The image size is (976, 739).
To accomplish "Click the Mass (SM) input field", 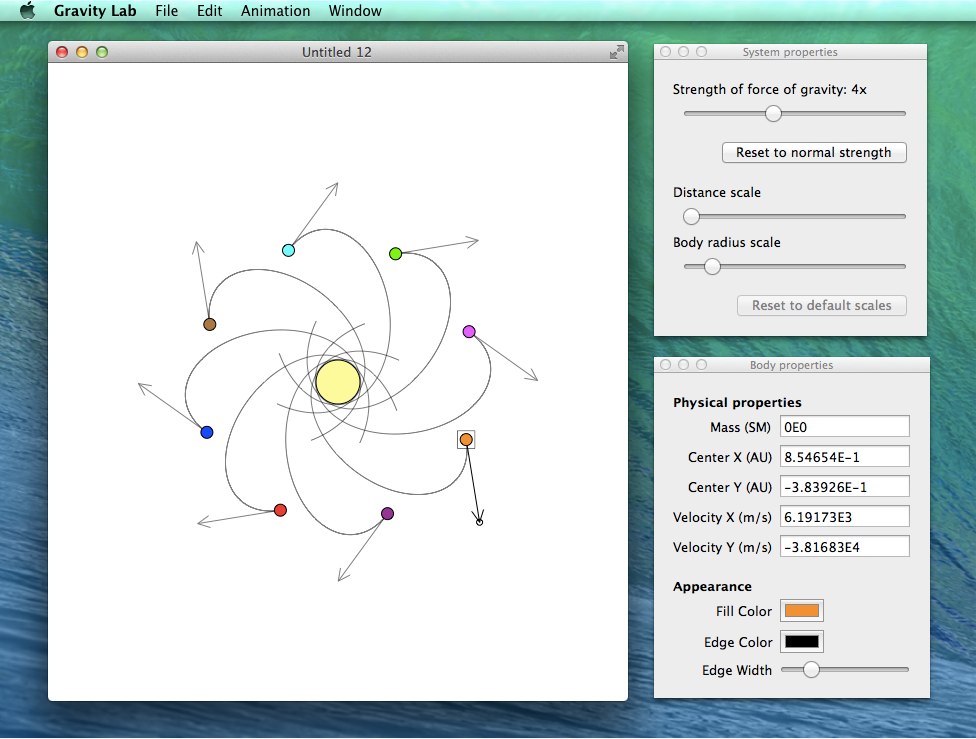I will tap(845, 426).
